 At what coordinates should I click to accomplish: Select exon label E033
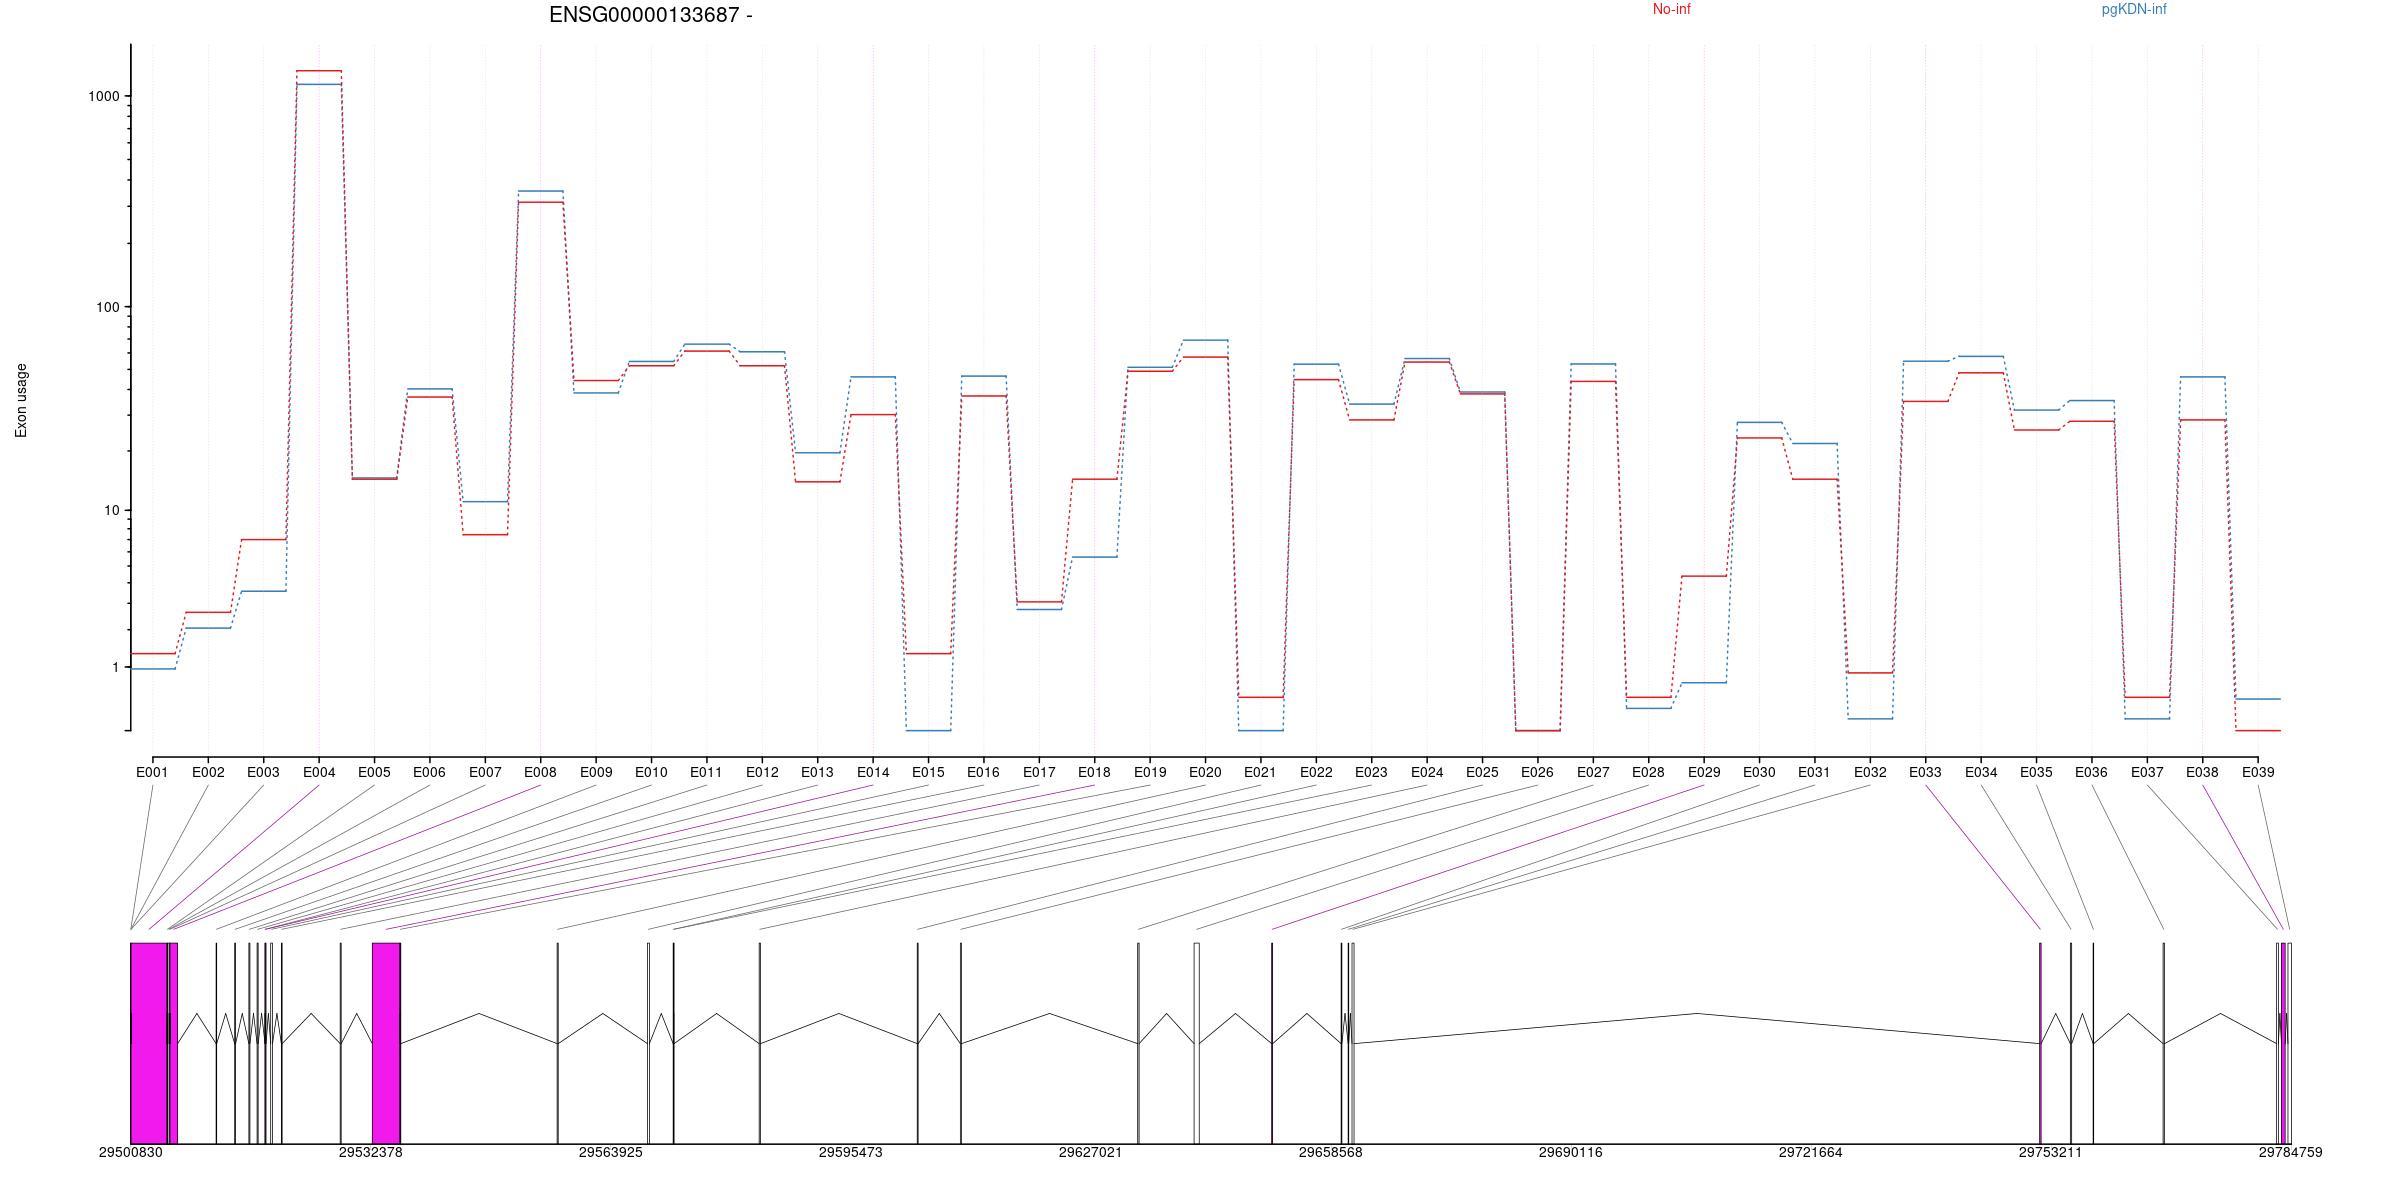pyautogui.click(x=1925, y=772)
